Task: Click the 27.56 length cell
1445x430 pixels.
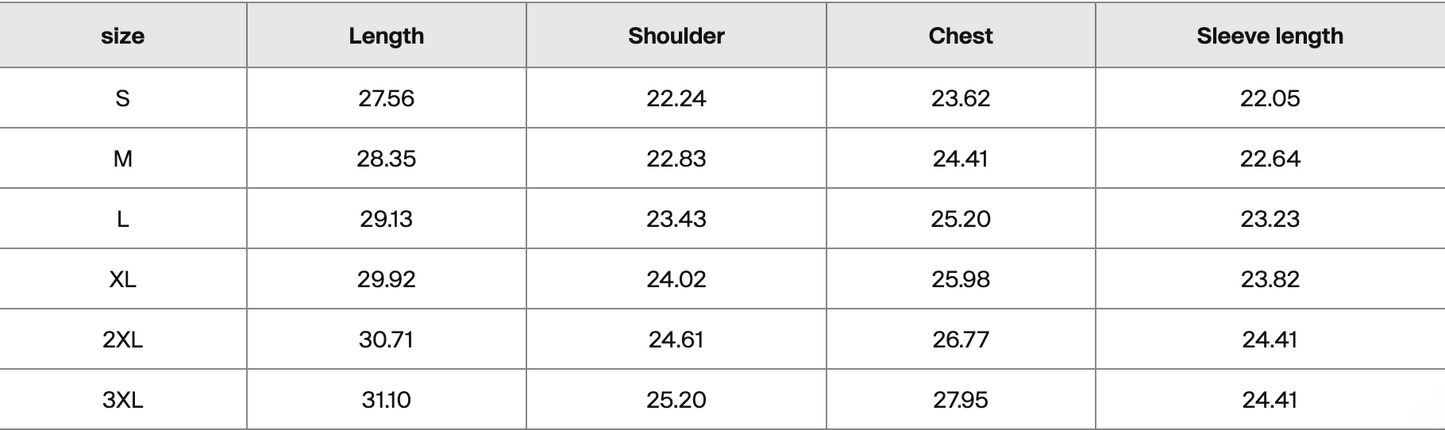Action: [386, 98]
